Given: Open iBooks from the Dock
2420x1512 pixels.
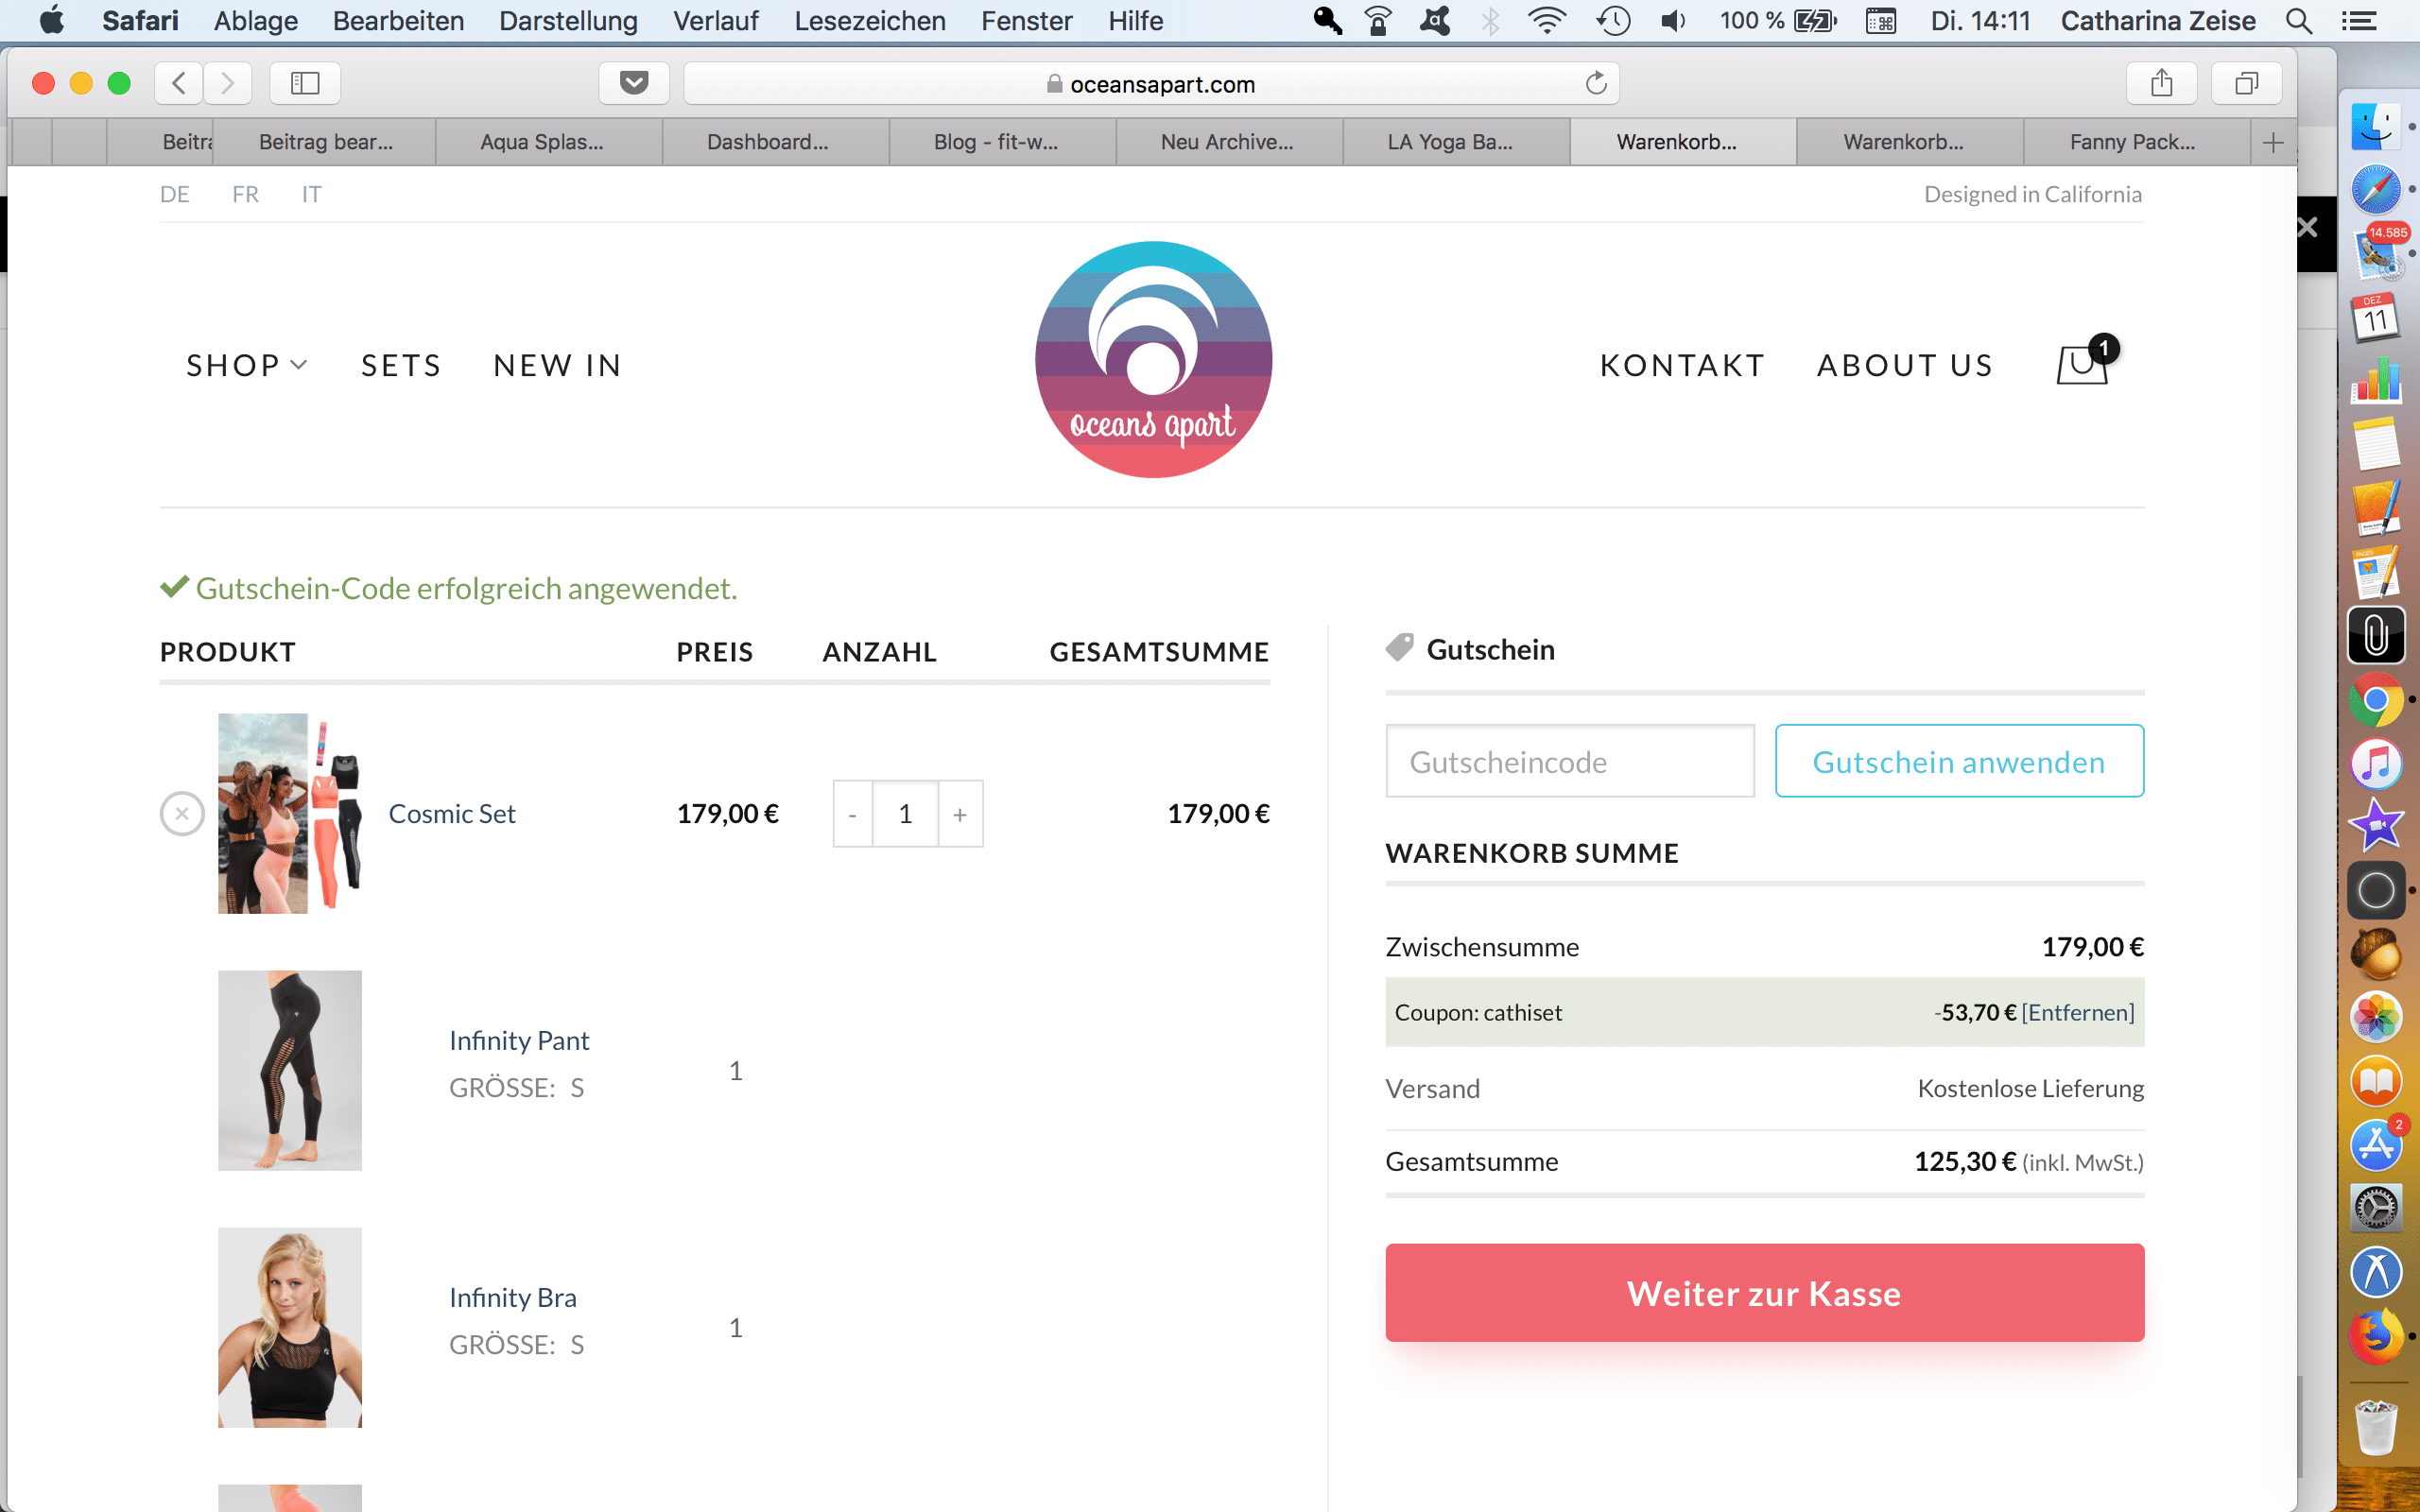Looking at the screenshot, I should click(2376, 1081).
